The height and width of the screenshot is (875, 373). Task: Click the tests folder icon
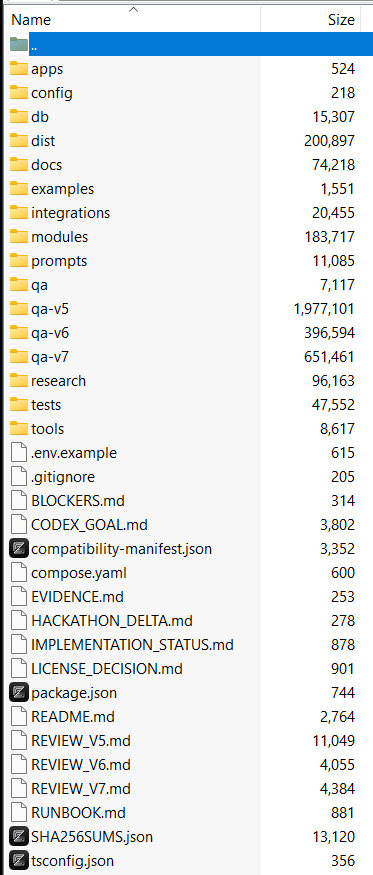coord(19,405)
